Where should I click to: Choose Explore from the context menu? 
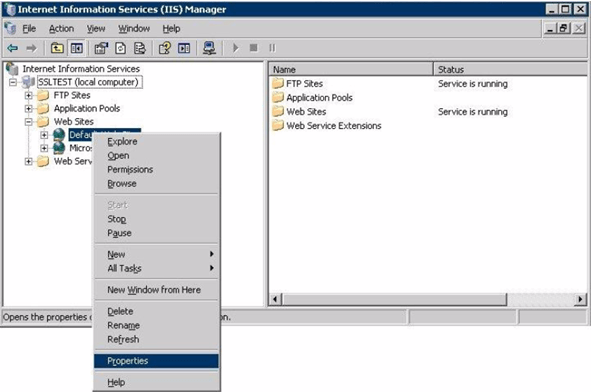pos(156,142)
